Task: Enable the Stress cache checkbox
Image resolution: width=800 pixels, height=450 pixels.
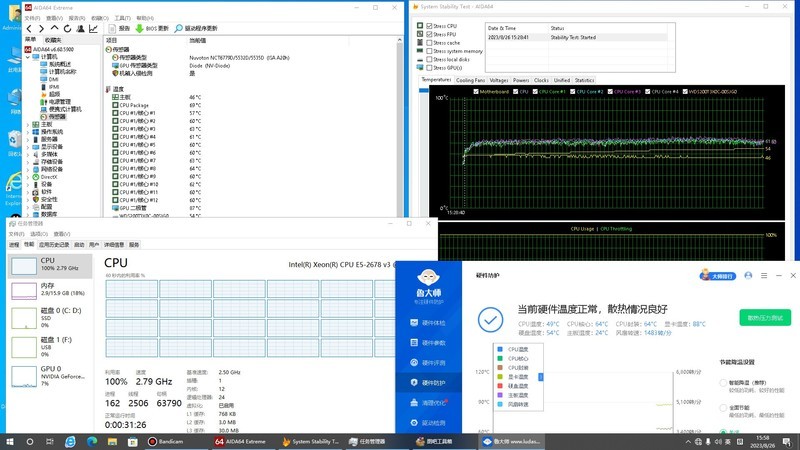Action: point(429,42)
